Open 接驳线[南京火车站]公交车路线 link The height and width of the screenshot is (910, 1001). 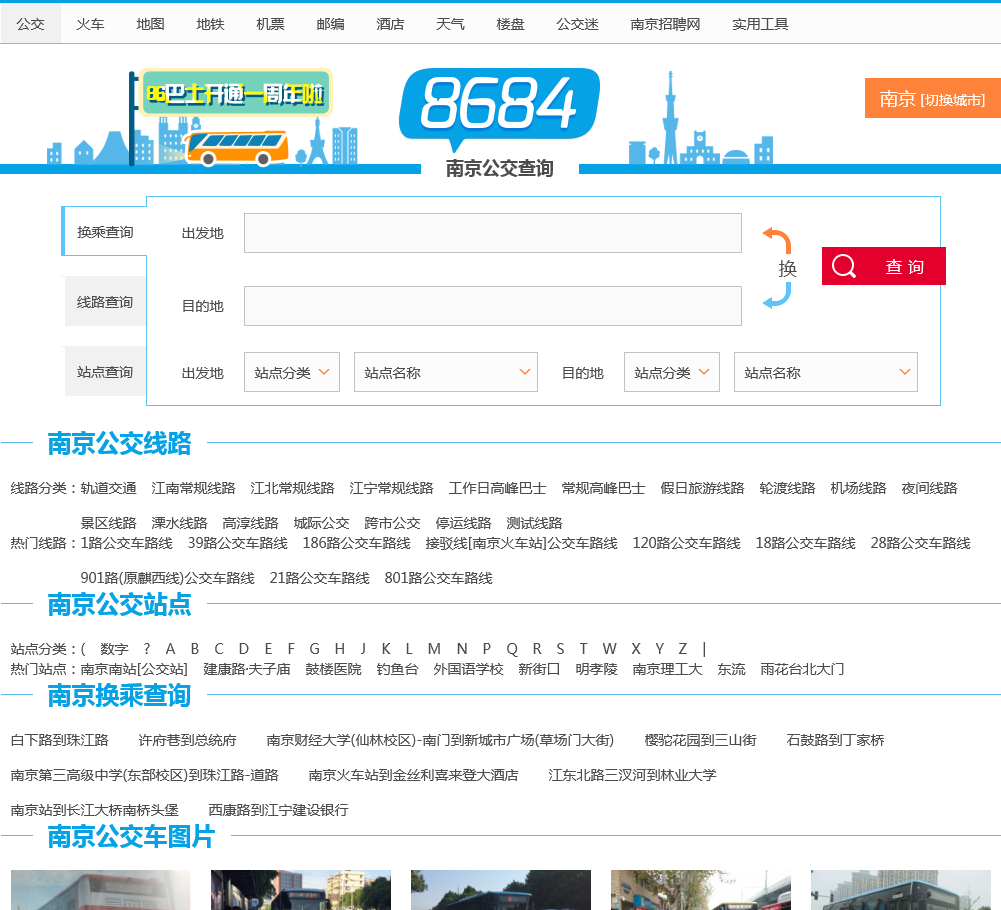(x=522, y=543)
